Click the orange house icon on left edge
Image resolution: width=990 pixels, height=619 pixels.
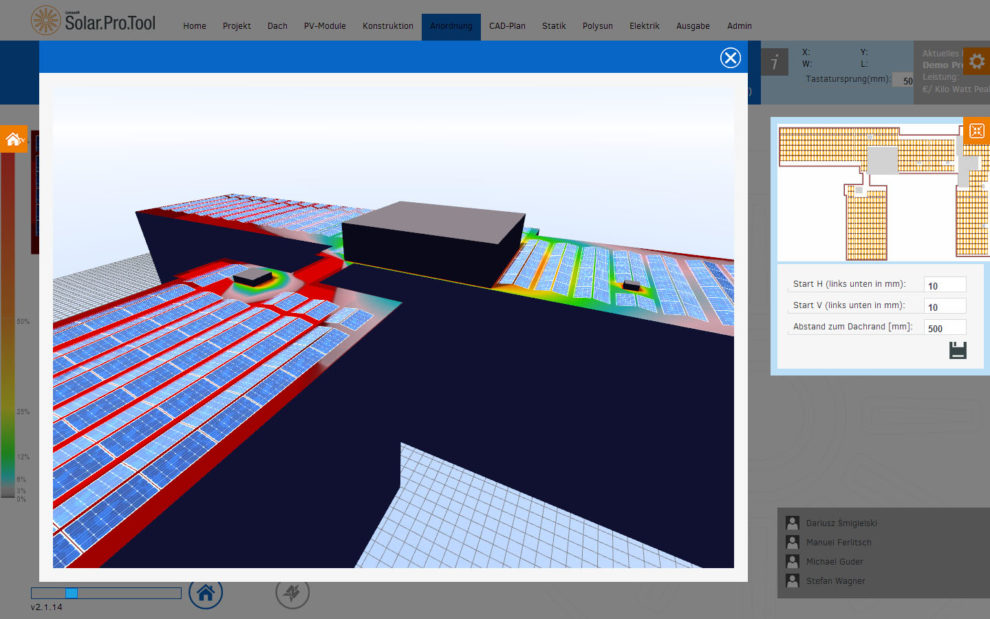pyautogui.click(x=14, y=140)
